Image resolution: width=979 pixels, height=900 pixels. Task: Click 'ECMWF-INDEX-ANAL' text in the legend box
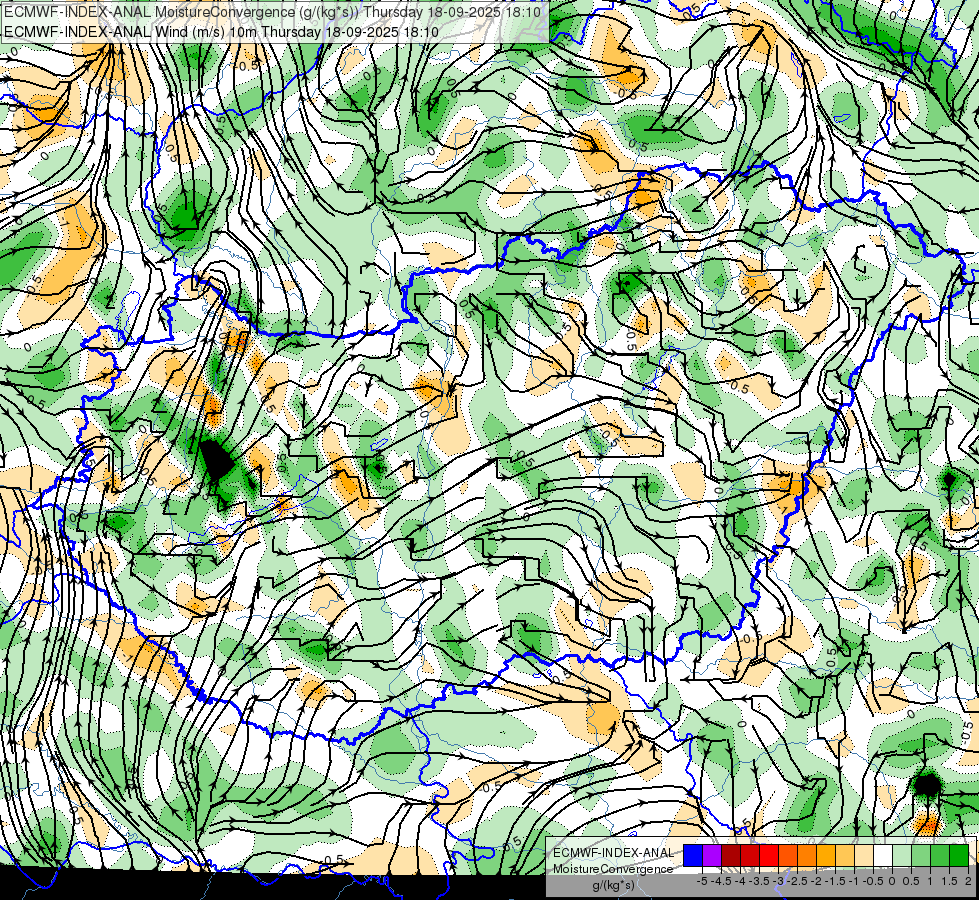(x=613, y=853)
